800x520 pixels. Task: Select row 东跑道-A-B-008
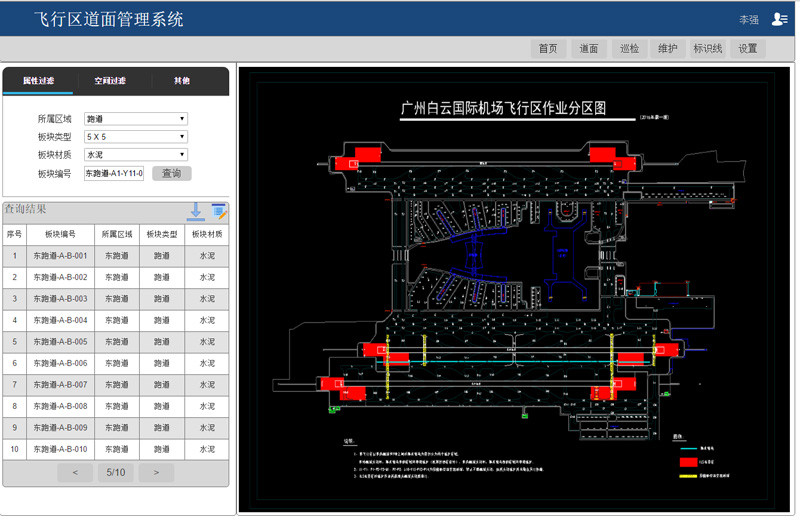point(115,406)
